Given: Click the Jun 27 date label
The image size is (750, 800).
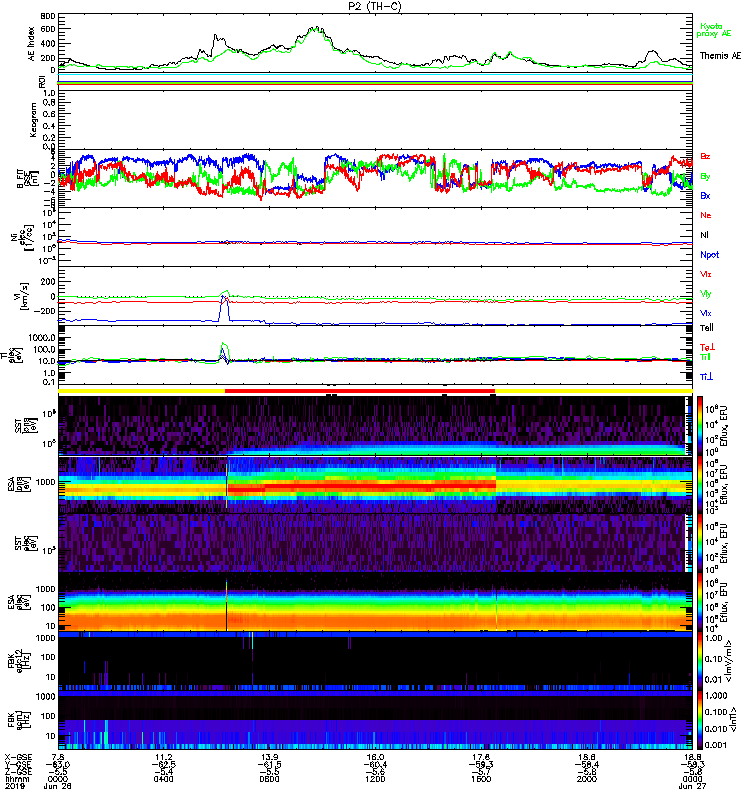Looking at the screenshot, I should 692,786.
